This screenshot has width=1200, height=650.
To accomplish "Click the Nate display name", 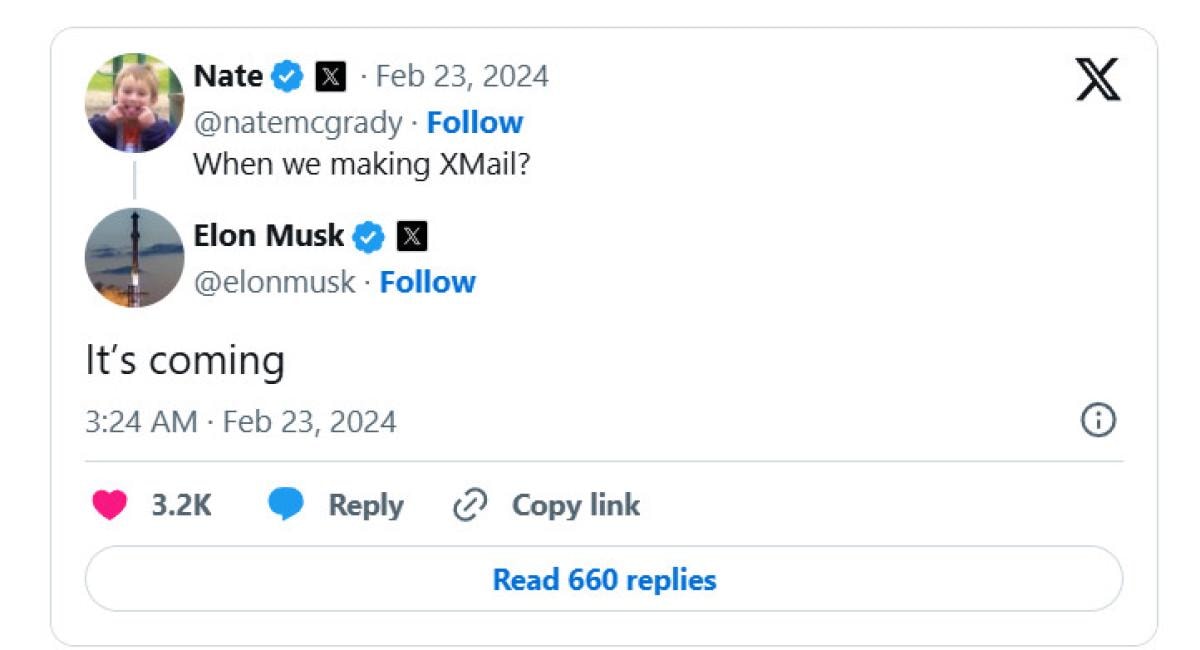I will tap(228, 76).
